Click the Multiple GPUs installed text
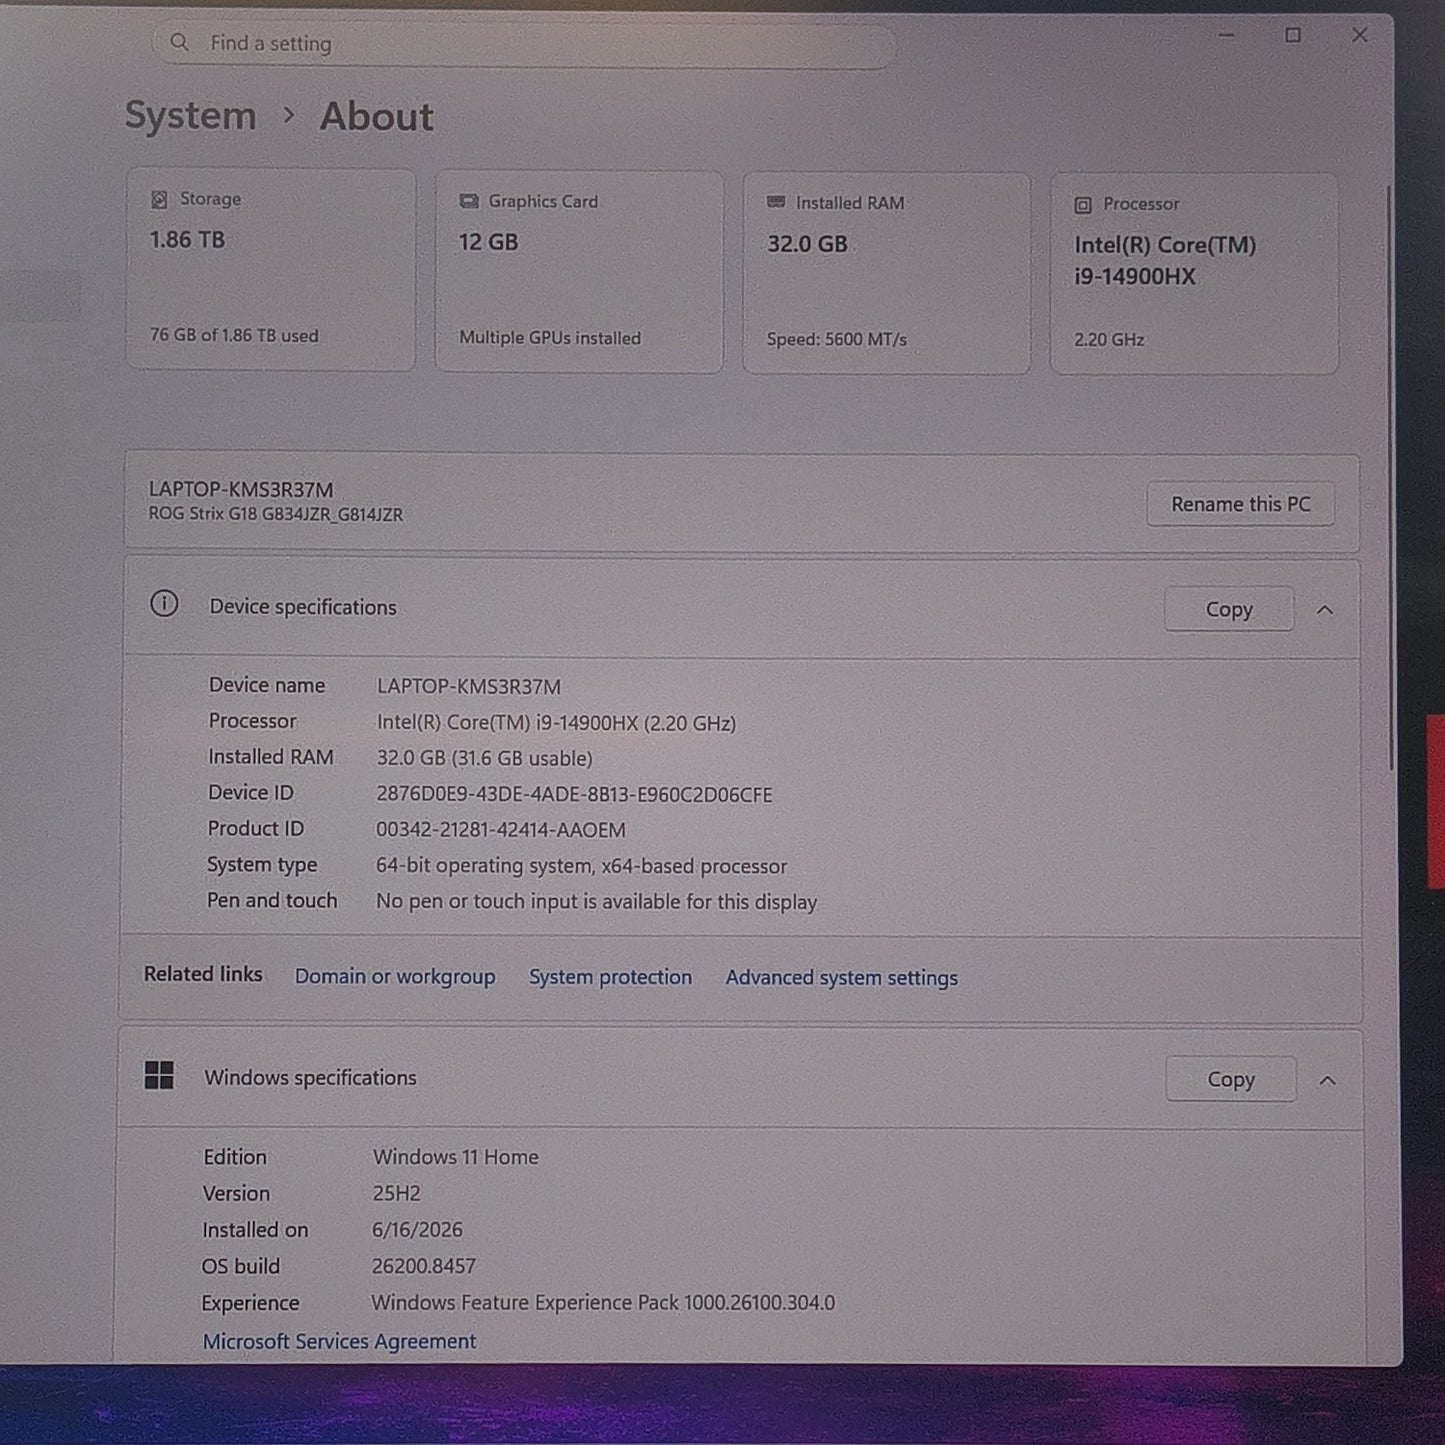The height and width of the screenshot is (1445, 1445). click(550, 338)
